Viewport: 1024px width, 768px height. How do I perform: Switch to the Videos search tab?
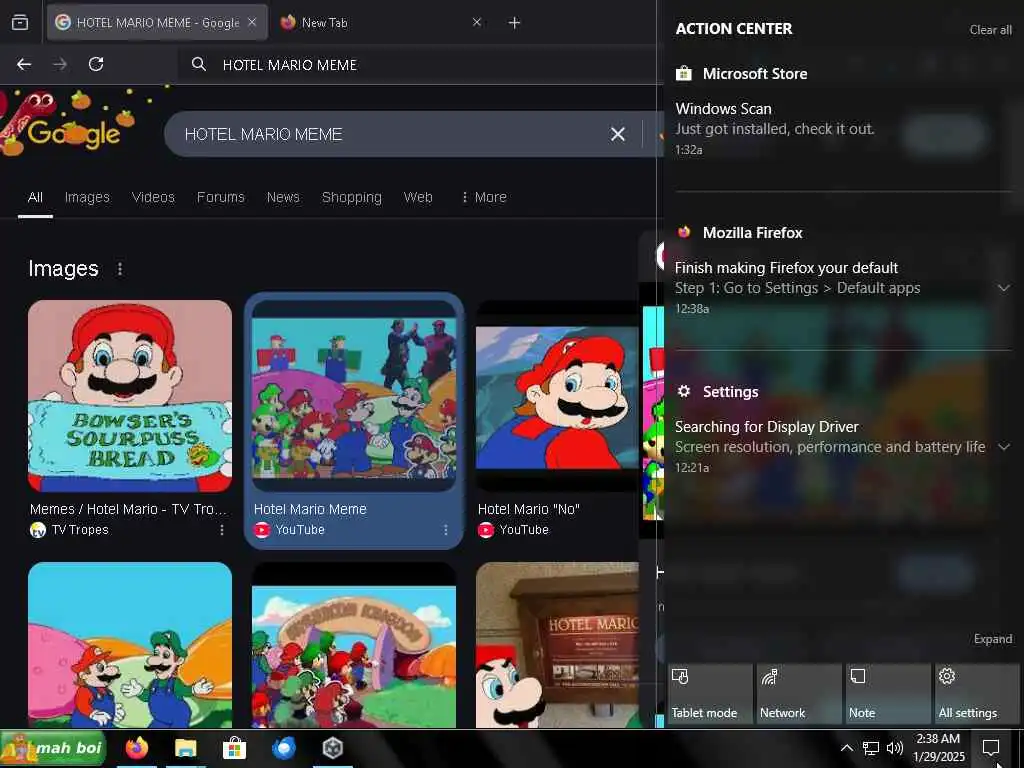(x=153, y=197)
